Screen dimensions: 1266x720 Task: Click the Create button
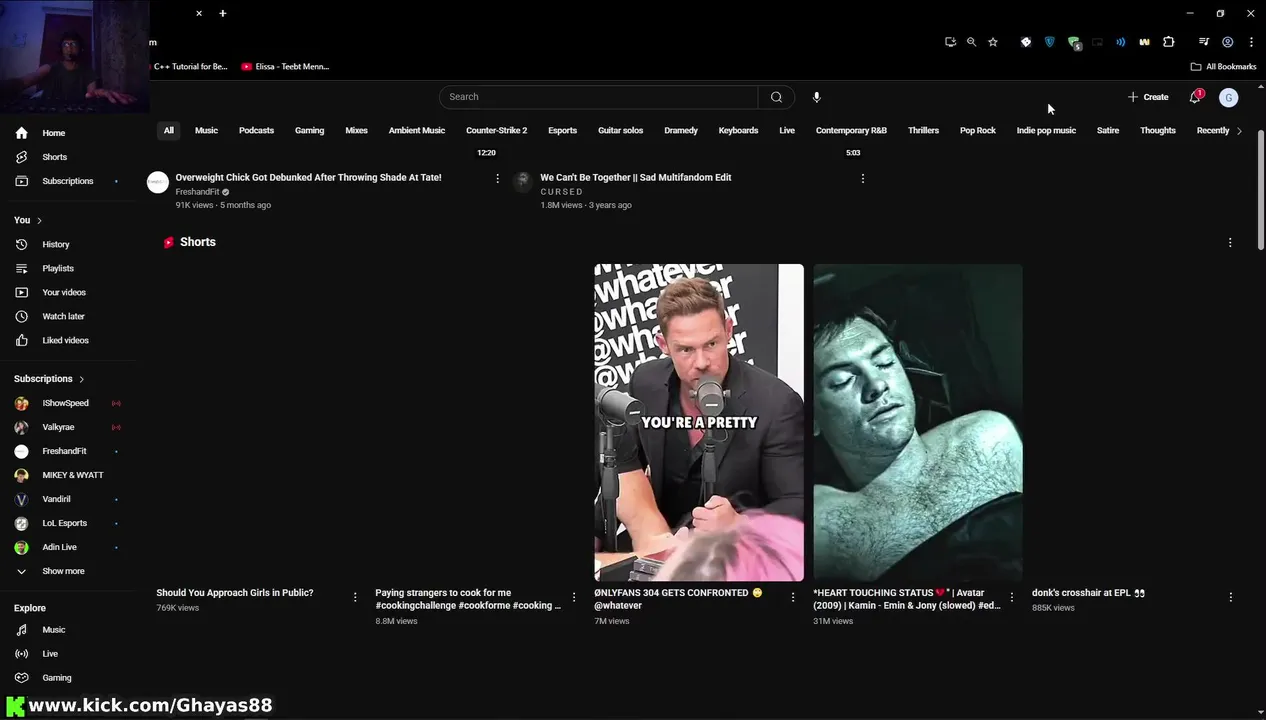coord(1148,97)
